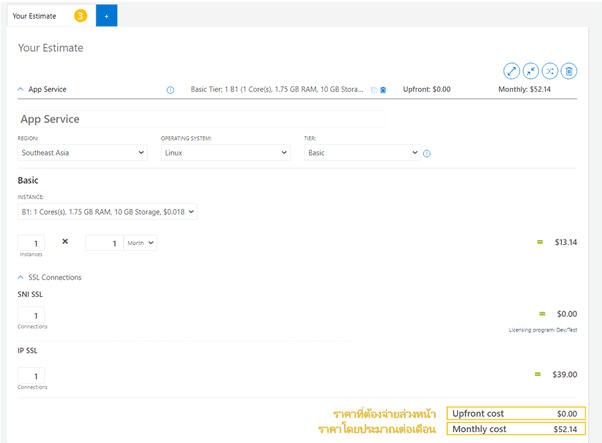This screenshot has width=602, height=443.
Task: Open the Month unit dropdown
Action: [141, 243]
